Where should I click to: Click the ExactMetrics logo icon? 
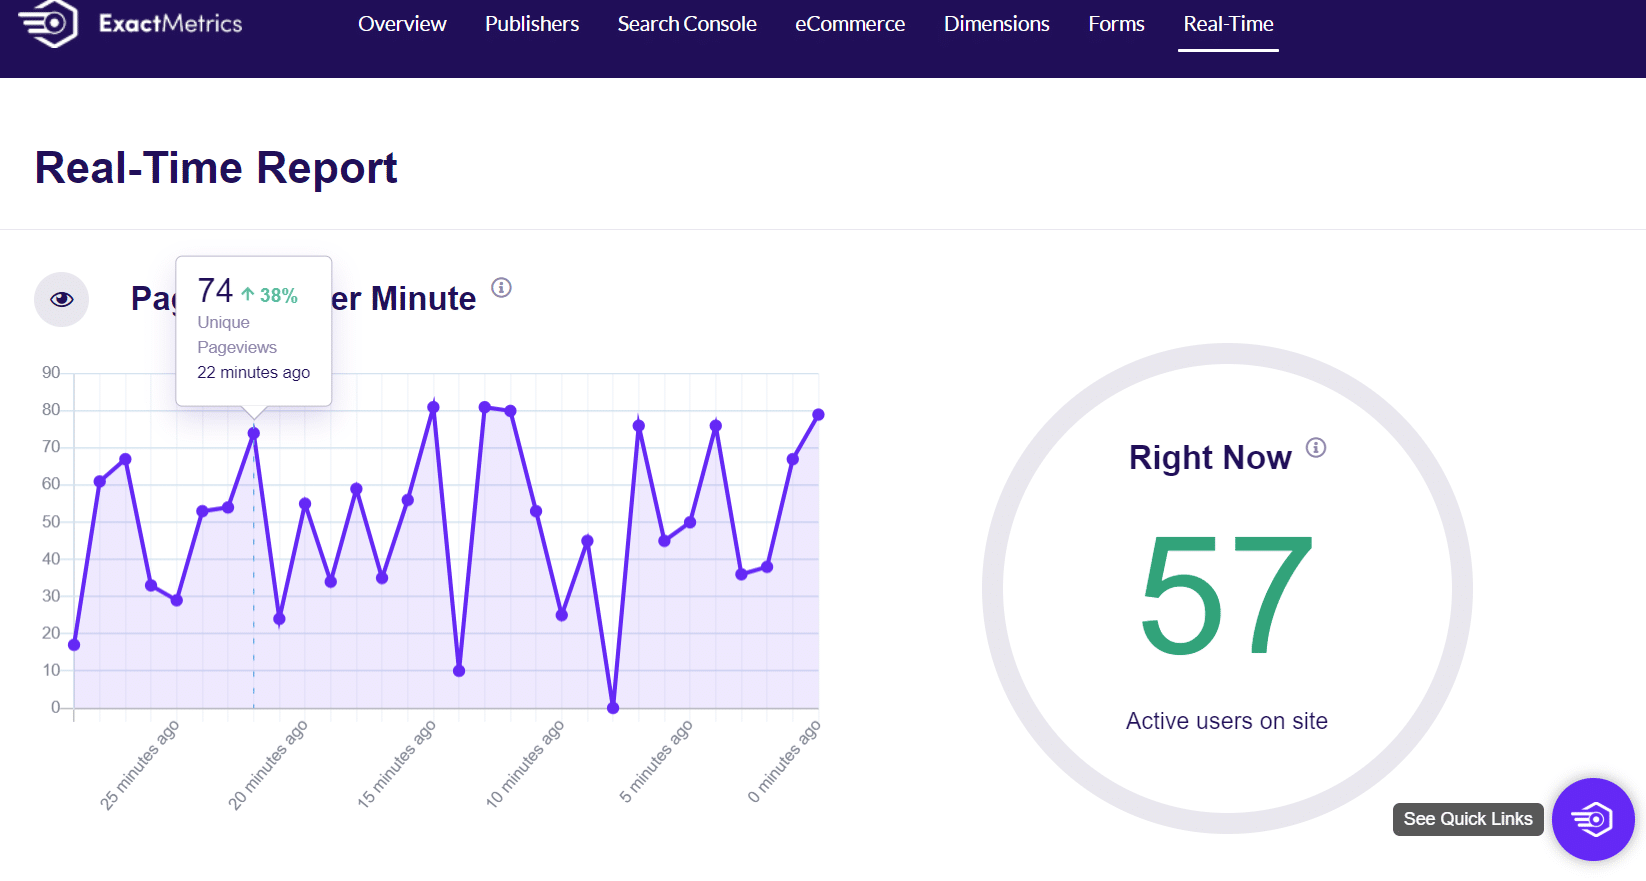49,22
